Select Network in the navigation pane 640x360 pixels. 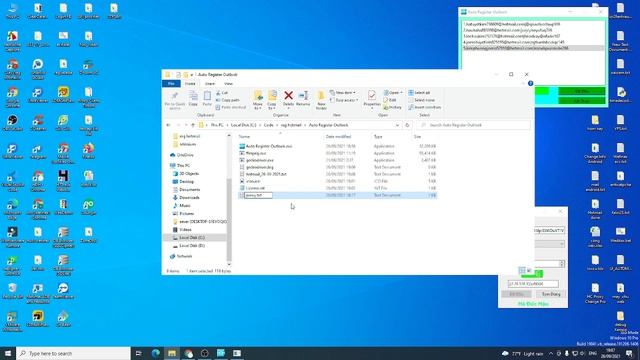click(x=184, y=256)
